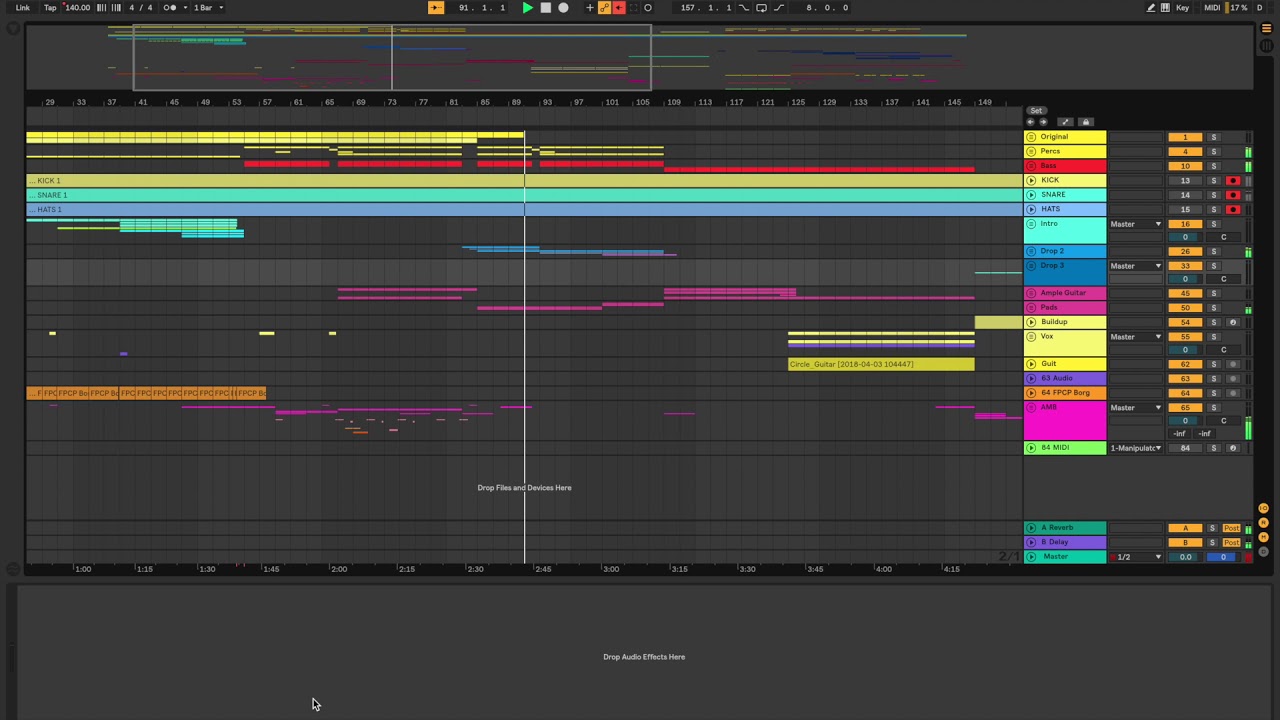The height and width of the screenshot is (720, 1280).
Task: Unfold the Bass group track
Action: pyautogui.click(x=1031, y=166)
